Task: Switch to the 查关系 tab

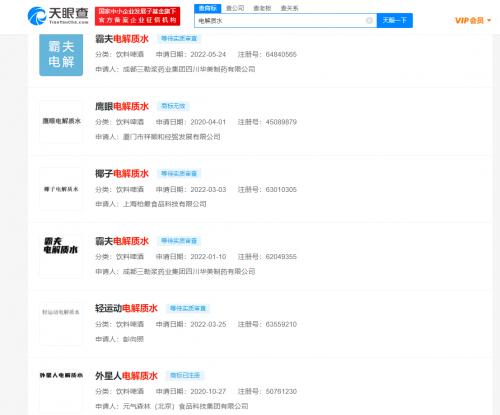Action: (289, 8)
